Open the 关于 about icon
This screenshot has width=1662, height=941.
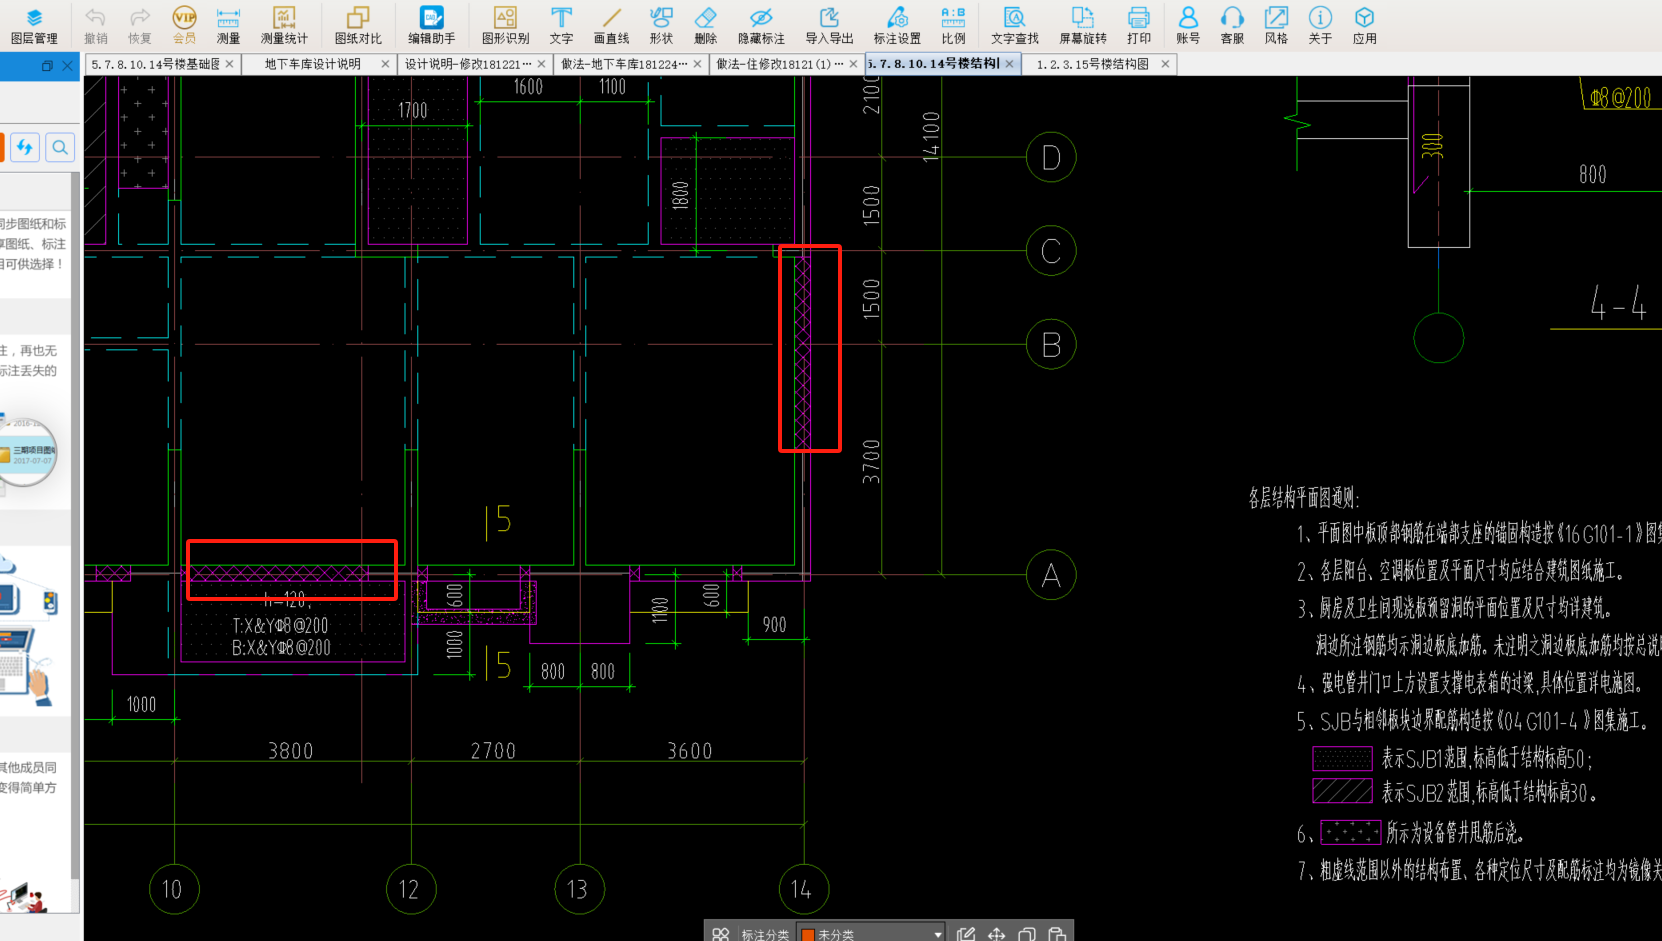point(1320,26)
